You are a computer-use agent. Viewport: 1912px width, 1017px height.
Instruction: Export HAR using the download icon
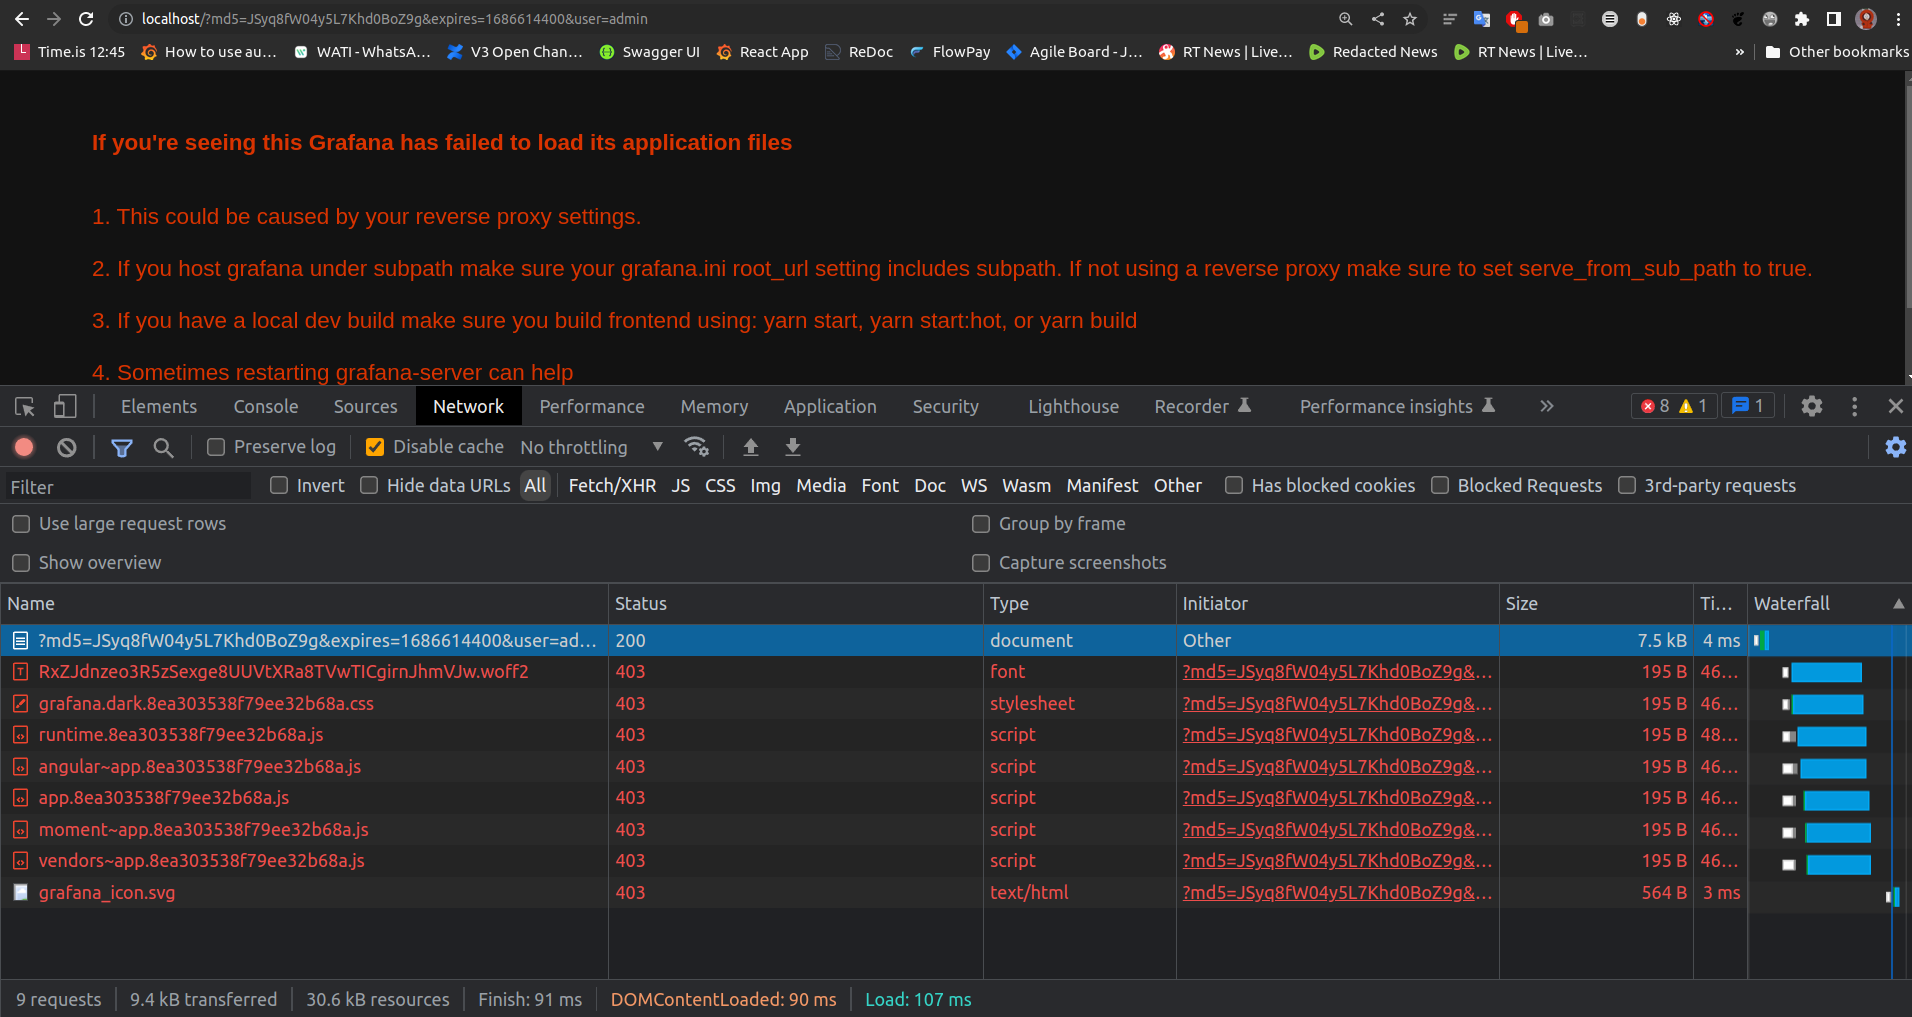pos(792,447)
